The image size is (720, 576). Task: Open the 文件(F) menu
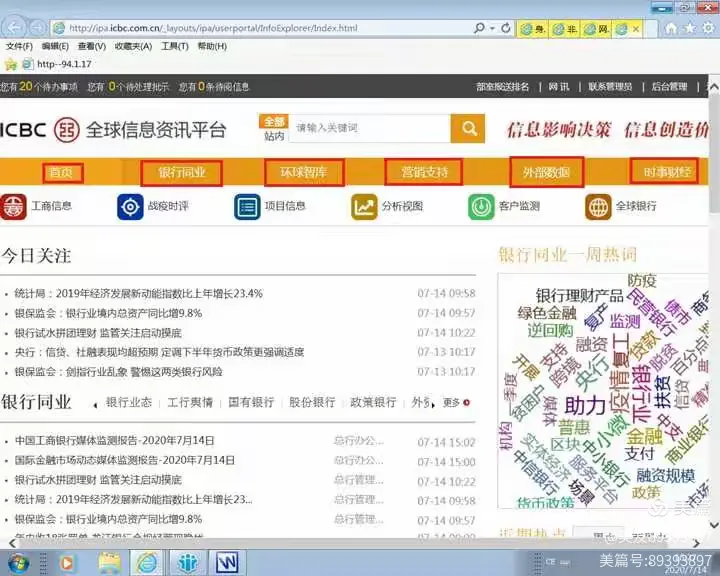pyautogui.click(x=19, y=46)
